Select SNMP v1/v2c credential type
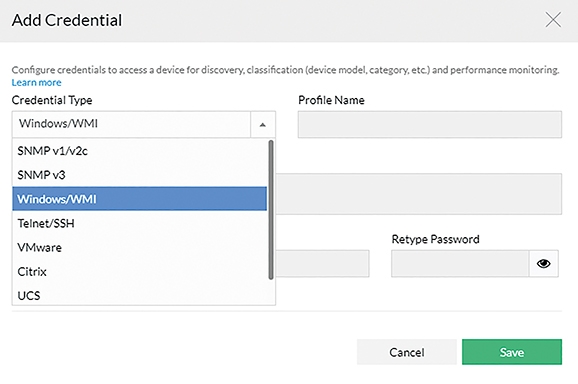 [x=139, y=151]
